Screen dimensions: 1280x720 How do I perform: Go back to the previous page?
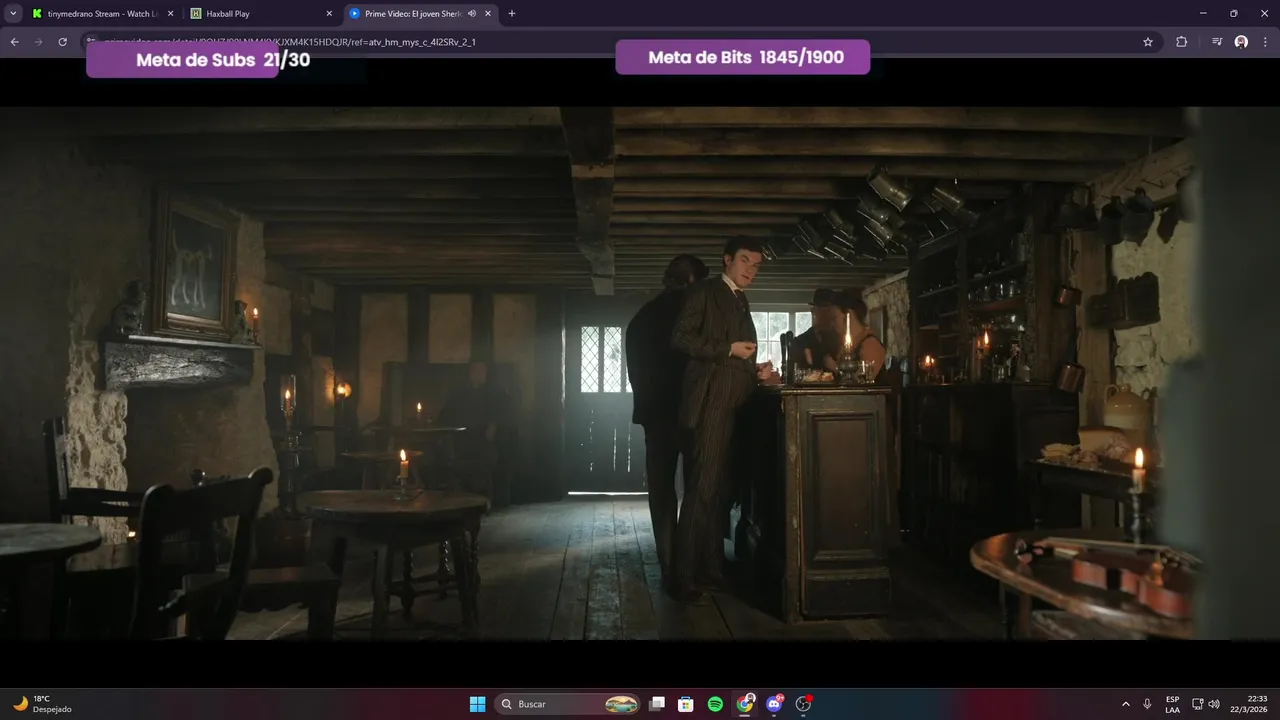click(14, 42)
